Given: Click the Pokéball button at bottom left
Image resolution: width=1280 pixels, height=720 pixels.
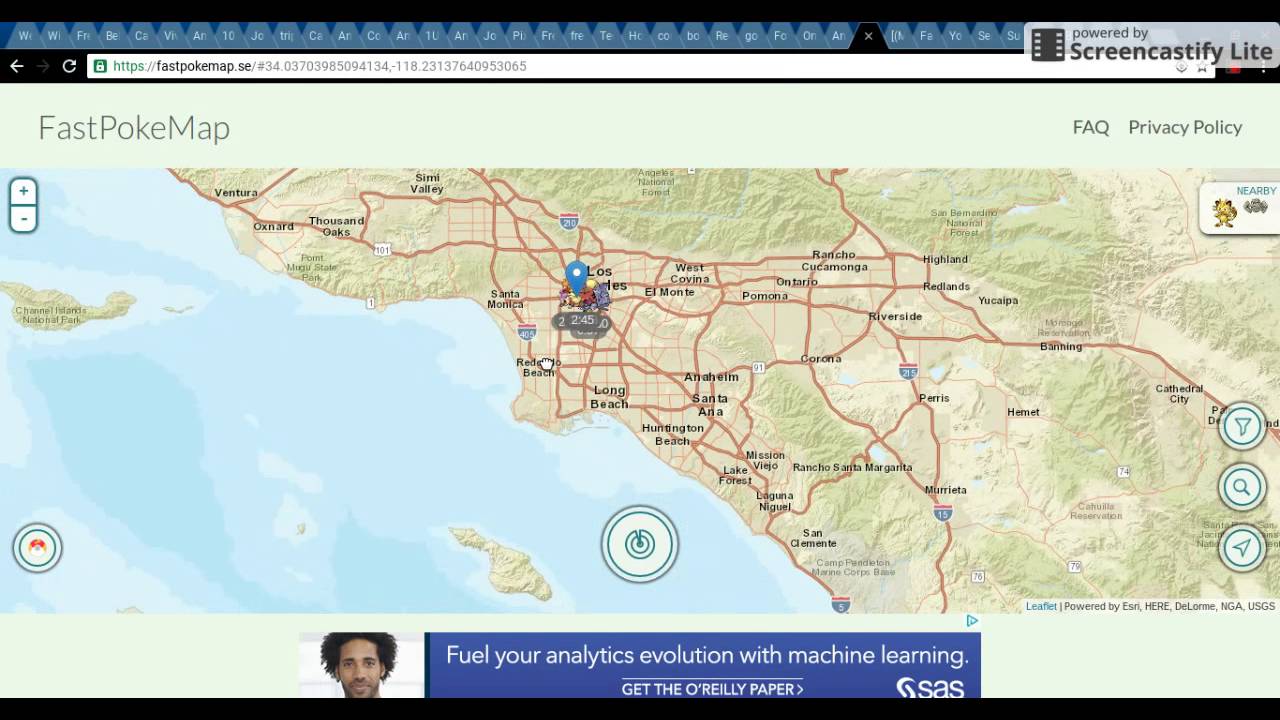Looking at the screenshot, I should pyautogui.click(x=37, y=547).
